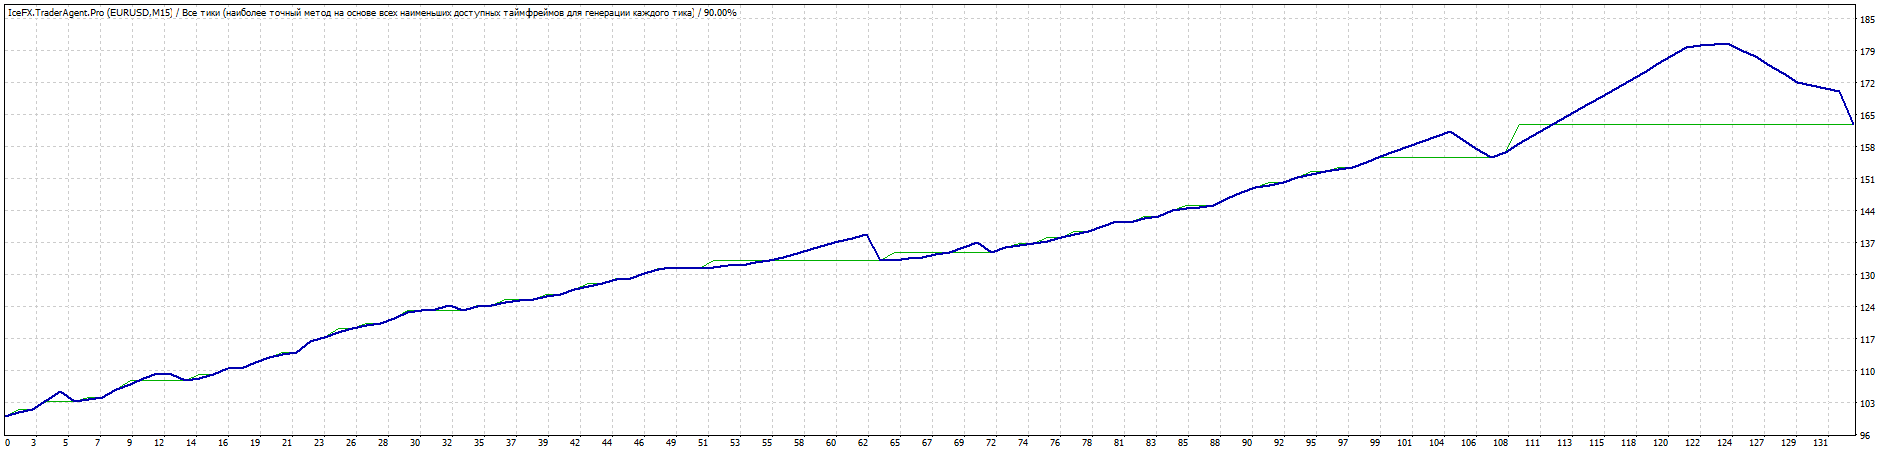The width and height of the screenshot is (1900, 452).
Task: Select trade number 35 on the axis
Action: (479, 443)
